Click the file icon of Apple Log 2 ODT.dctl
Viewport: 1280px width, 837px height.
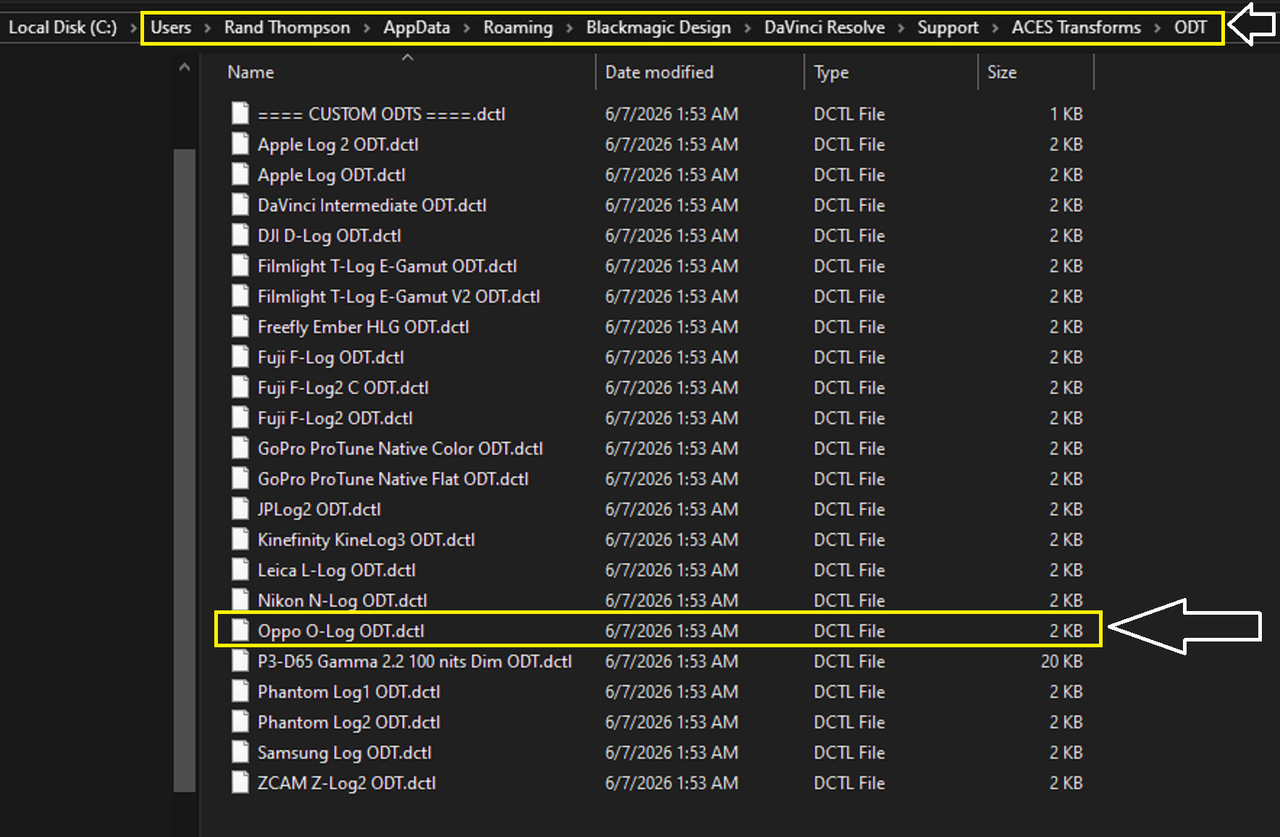point(239,144)
